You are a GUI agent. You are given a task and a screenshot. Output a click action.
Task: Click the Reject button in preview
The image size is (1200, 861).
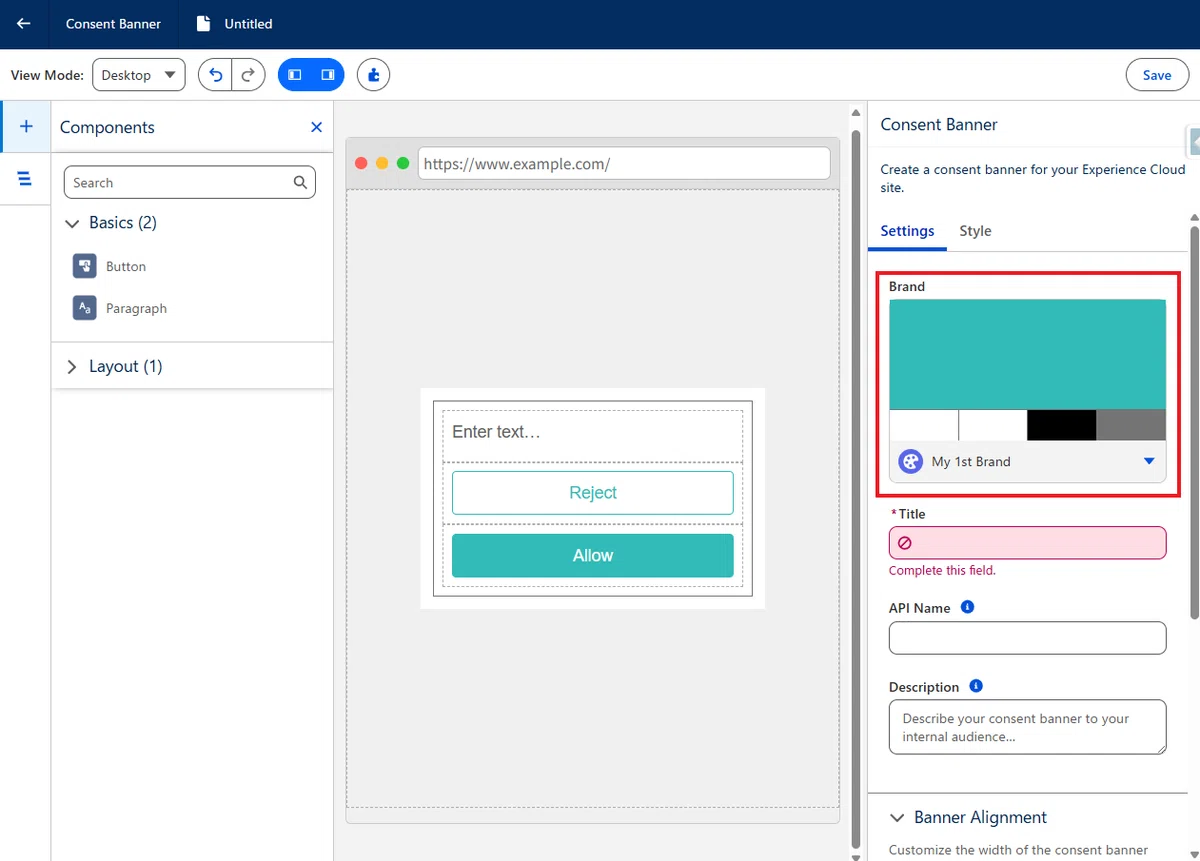pos(593,493)
